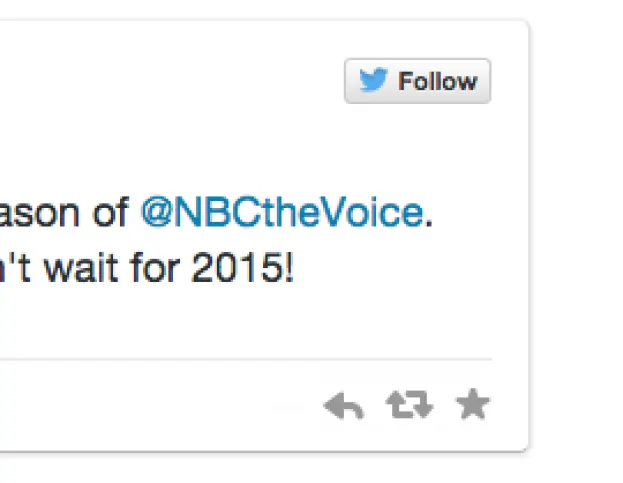The height and width of the screenshot is (483, 623).
Task: Click the partial word "ason" in the tweet
Action: pyautogui.click(x=38, y=212)
